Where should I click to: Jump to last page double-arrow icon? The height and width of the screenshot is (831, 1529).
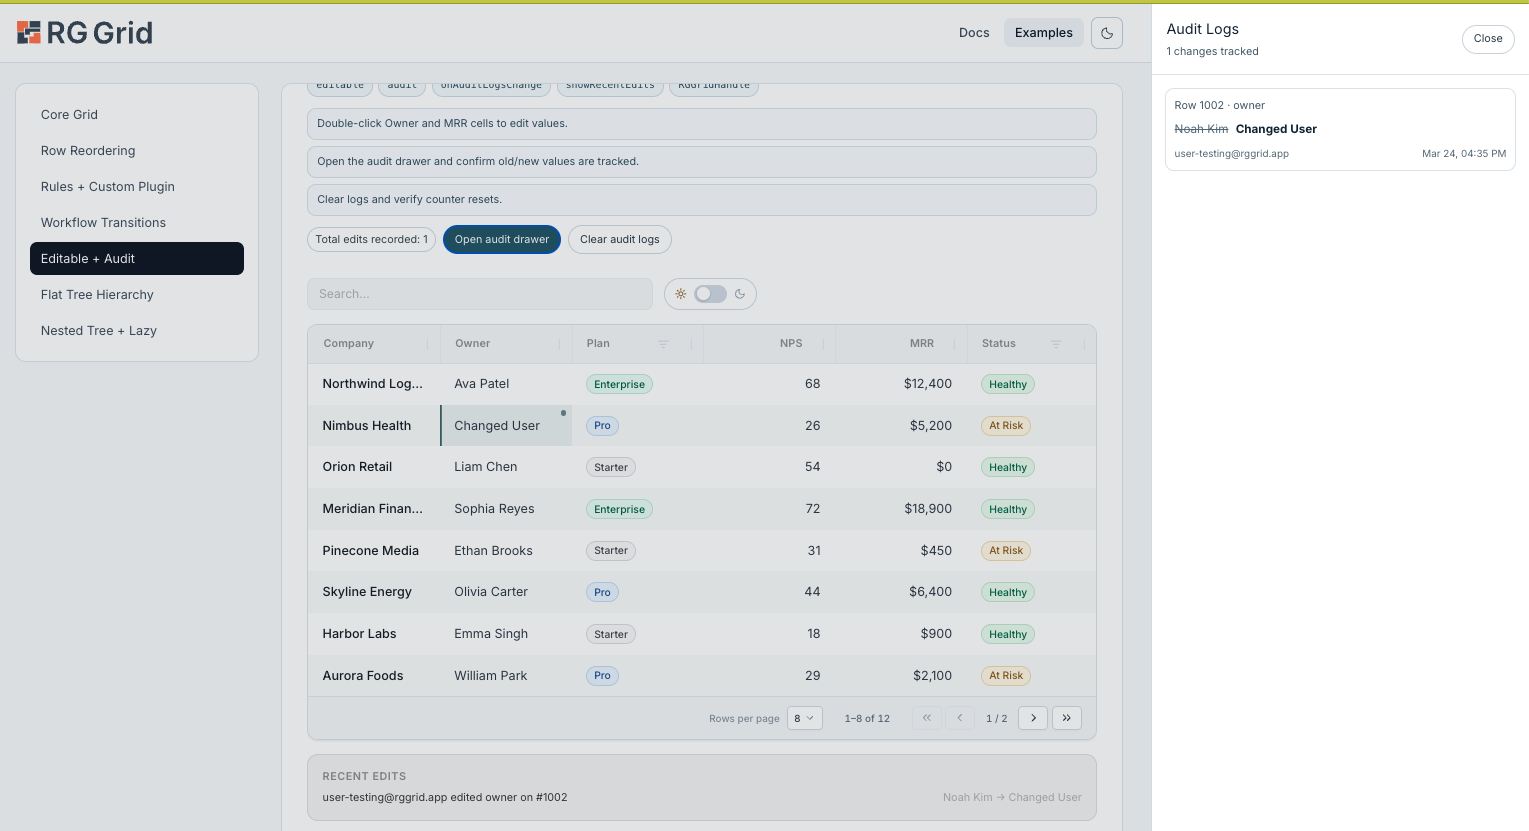coord(1067,718)
